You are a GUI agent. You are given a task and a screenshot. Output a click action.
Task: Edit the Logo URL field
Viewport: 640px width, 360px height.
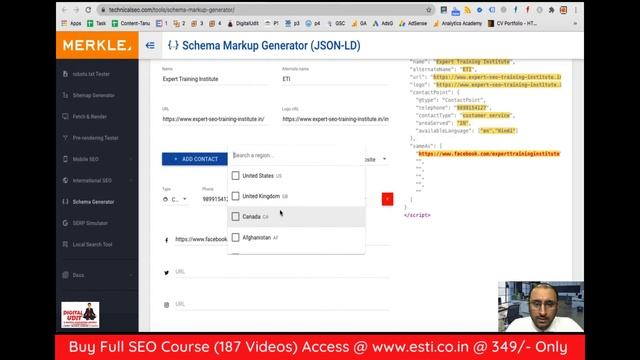336,119
